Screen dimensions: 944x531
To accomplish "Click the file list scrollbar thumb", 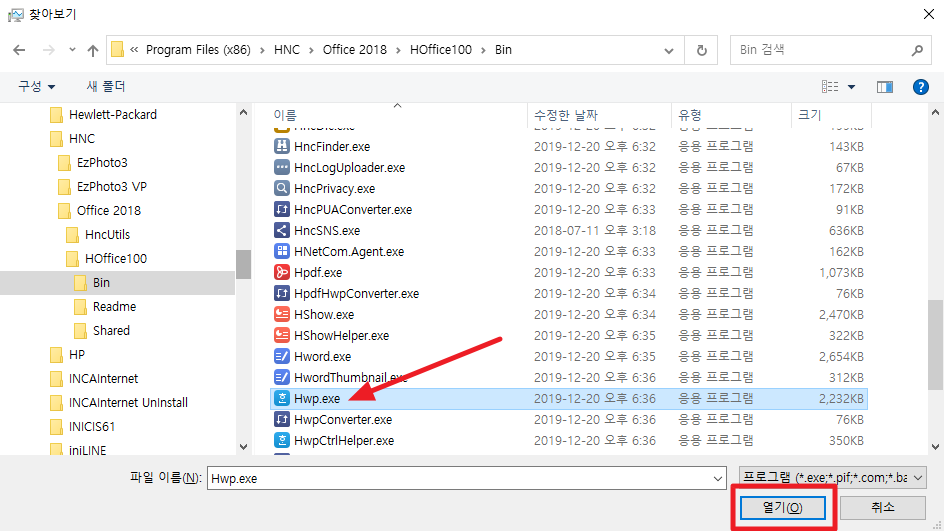I will point(935,345).
